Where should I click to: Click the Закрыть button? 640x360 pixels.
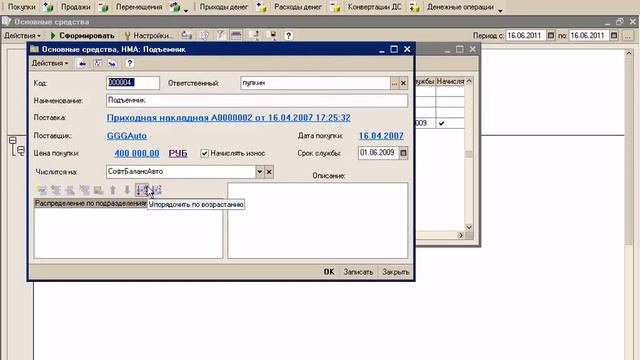[x=396, y=272]
